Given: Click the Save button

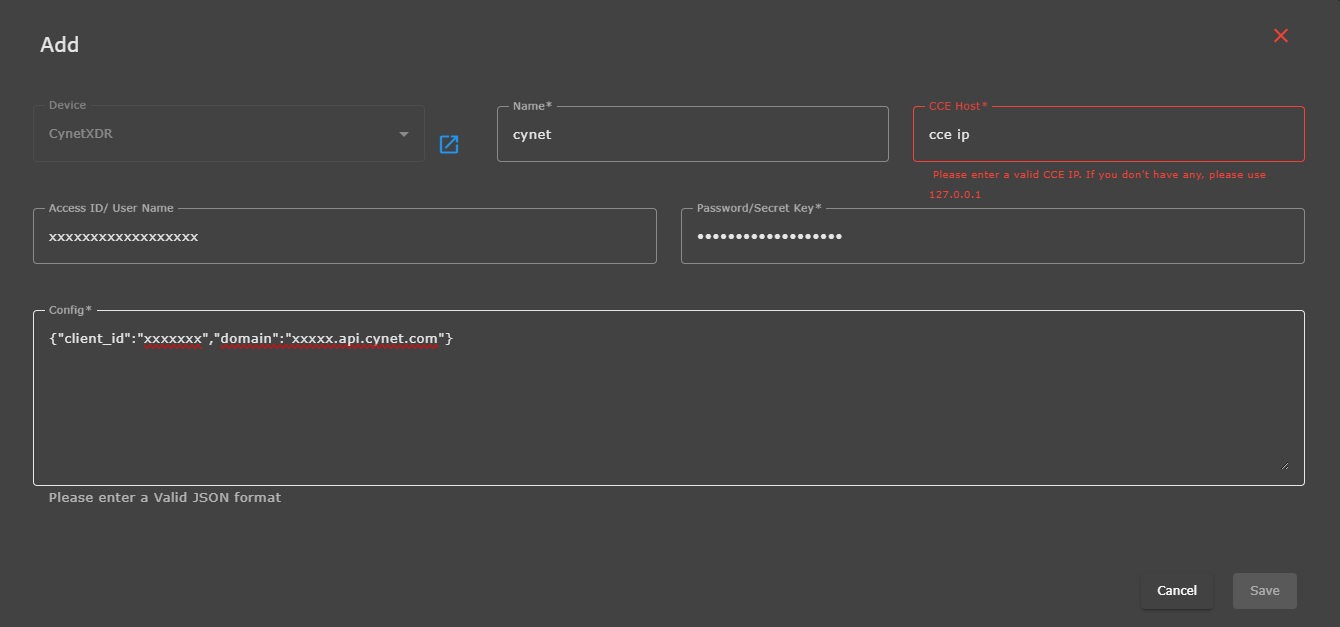Looking at the screenshot, I should (x=1265, y=591).
